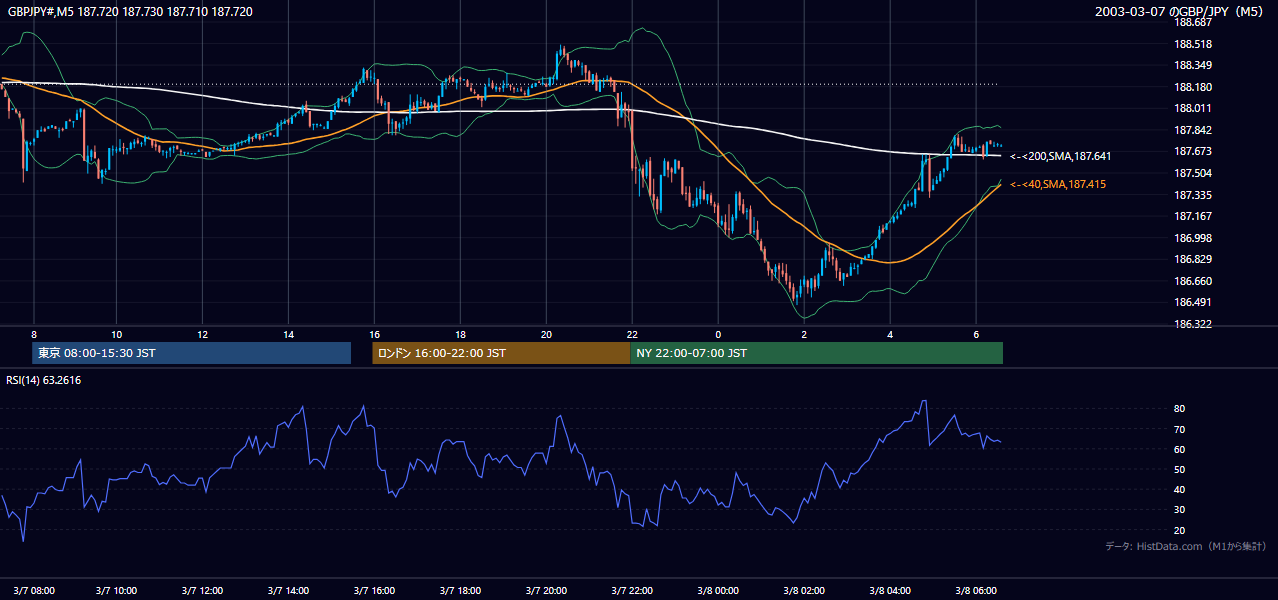Screen dimensions: 1278x600
Task: Select the 2003-03-07 GBP/JPY (M5) chart heading
Action: pos(1181,12)
